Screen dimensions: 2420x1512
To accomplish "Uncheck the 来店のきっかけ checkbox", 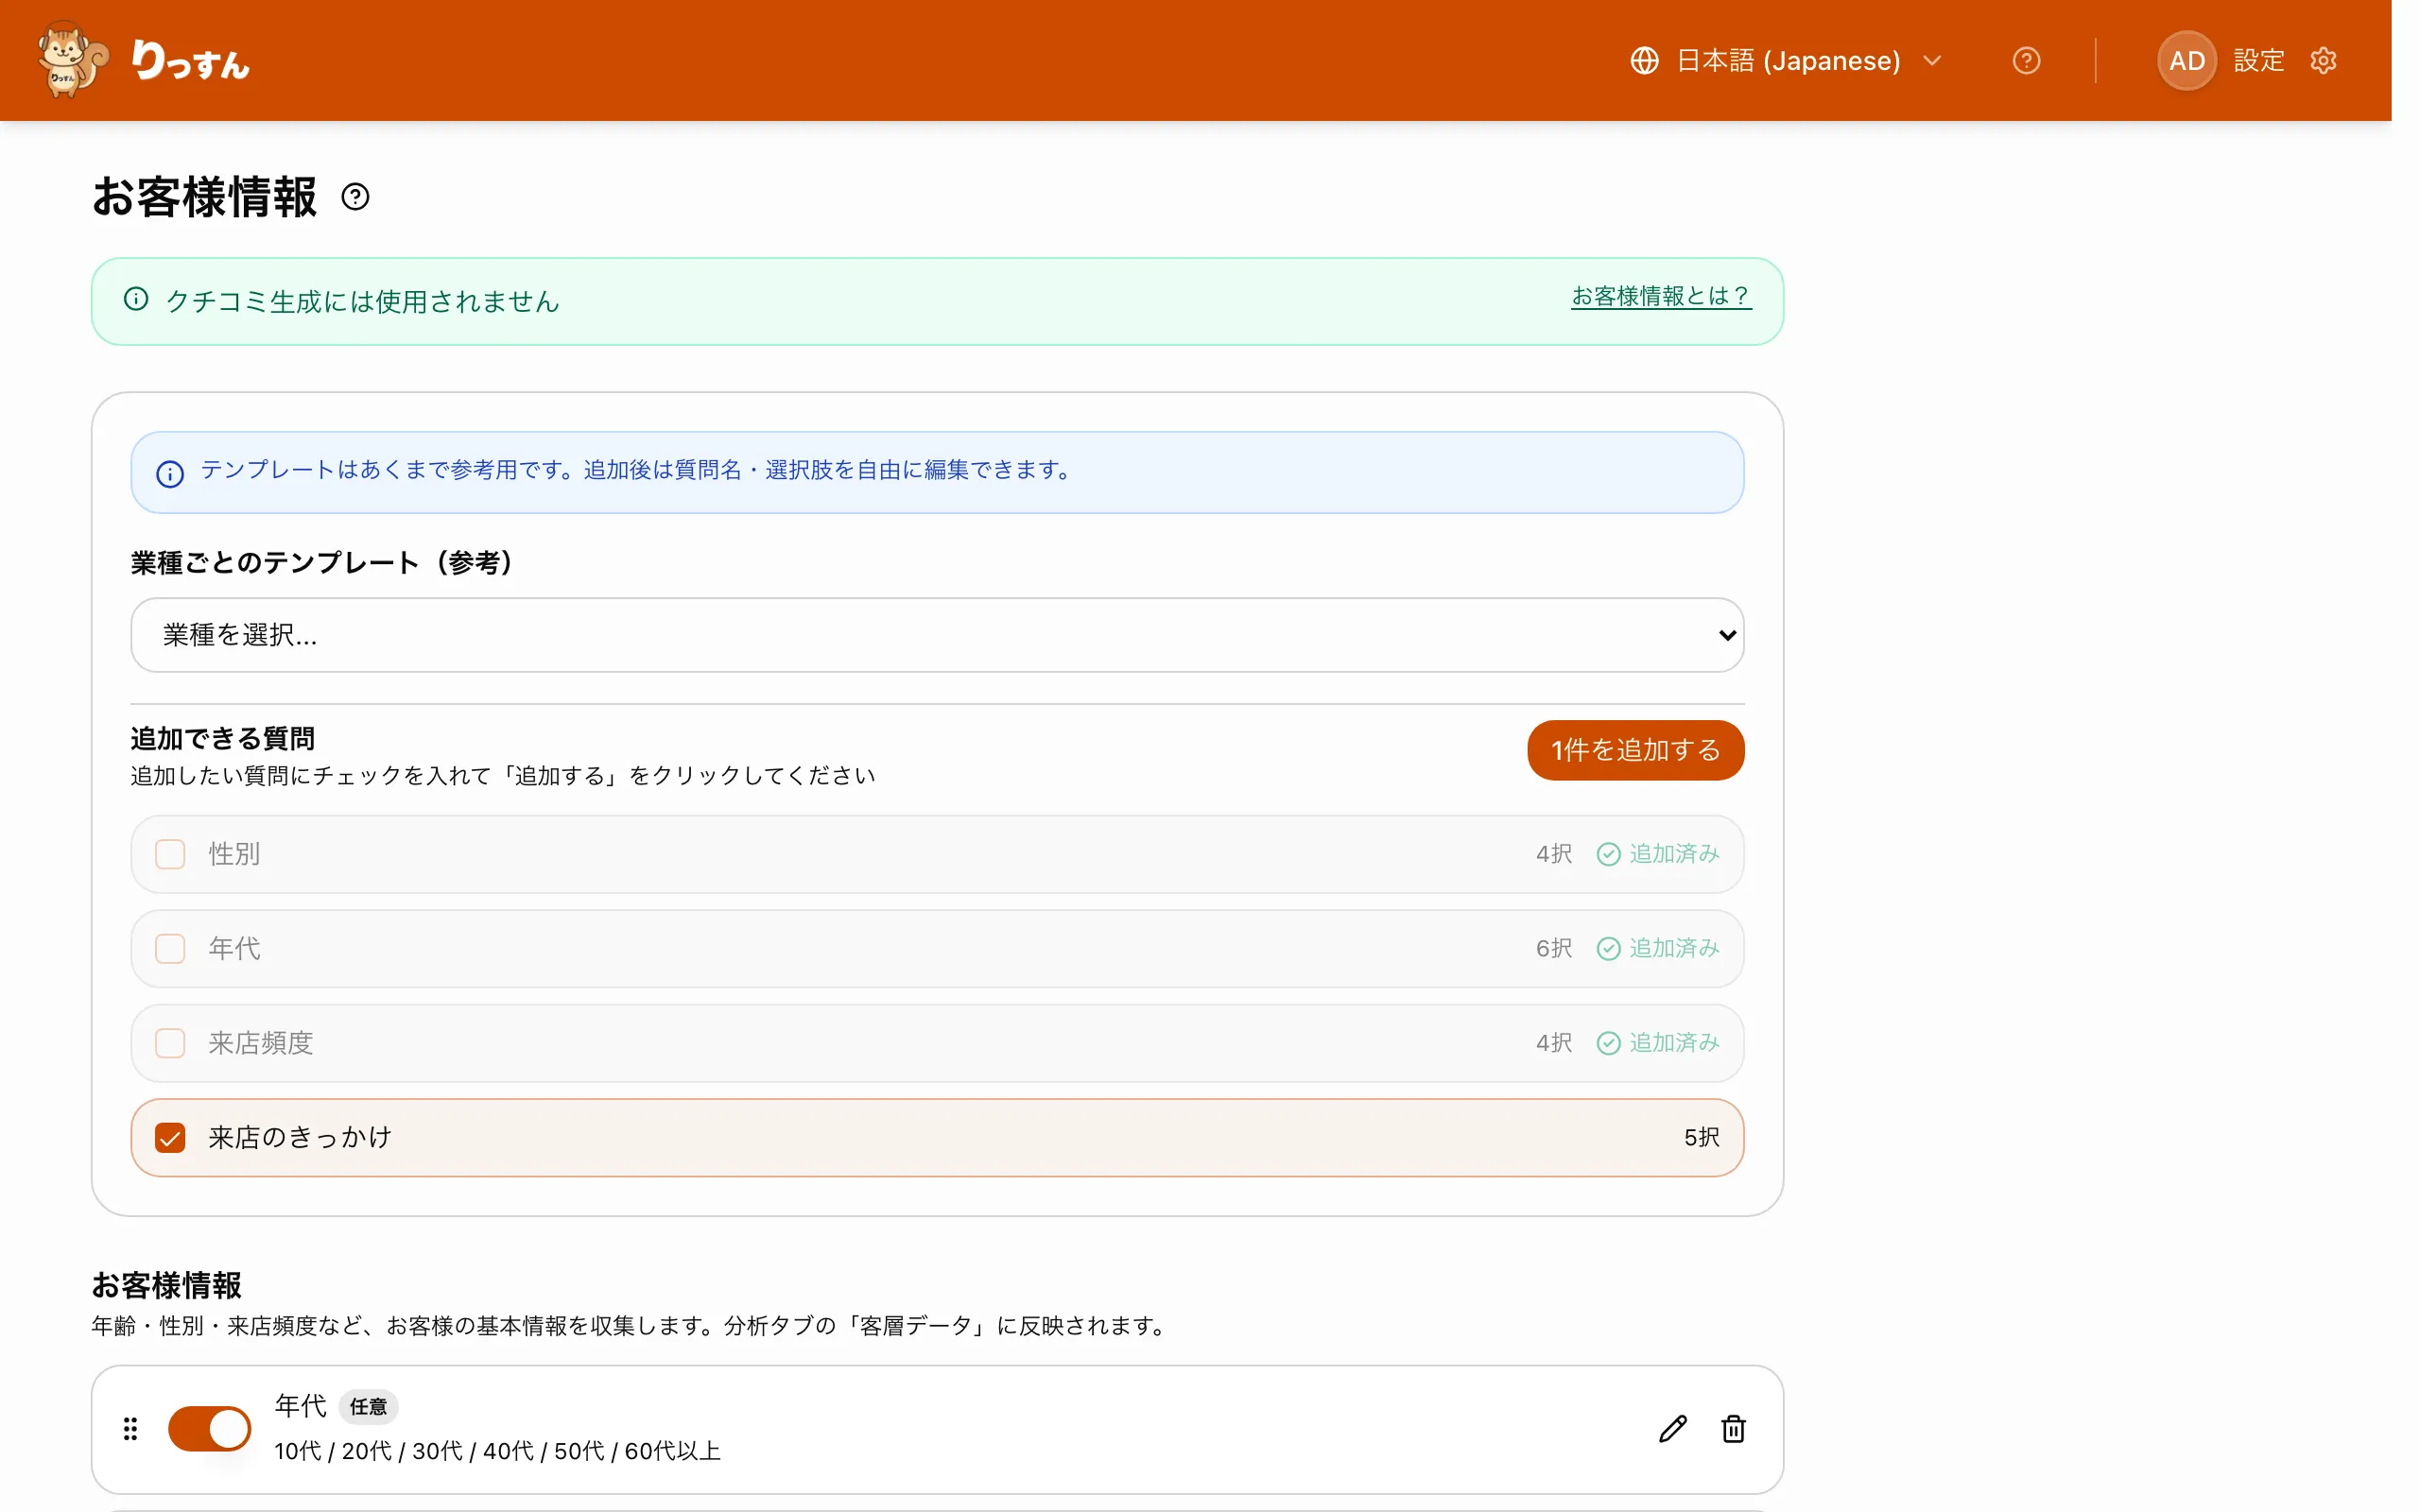I will pos(170,1137).
